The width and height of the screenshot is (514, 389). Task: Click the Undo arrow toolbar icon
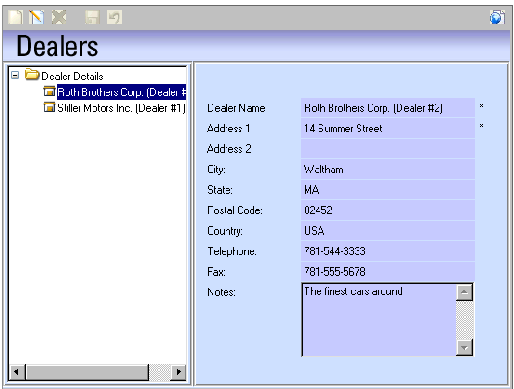(114, 17)
